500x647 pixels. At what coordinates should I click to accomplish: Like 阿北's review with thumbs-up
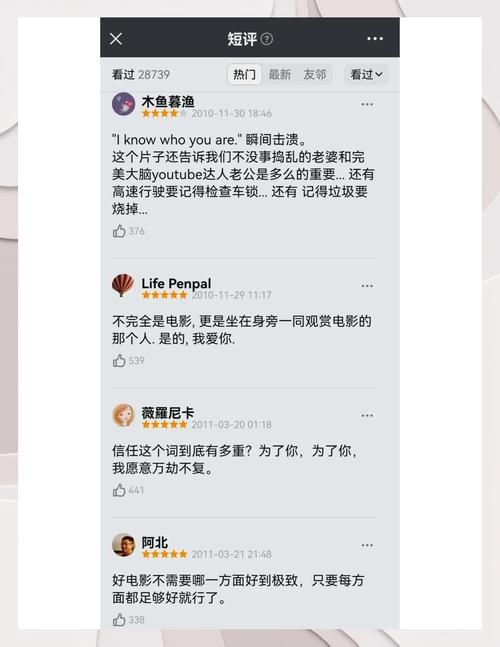(x=119, y=620)
